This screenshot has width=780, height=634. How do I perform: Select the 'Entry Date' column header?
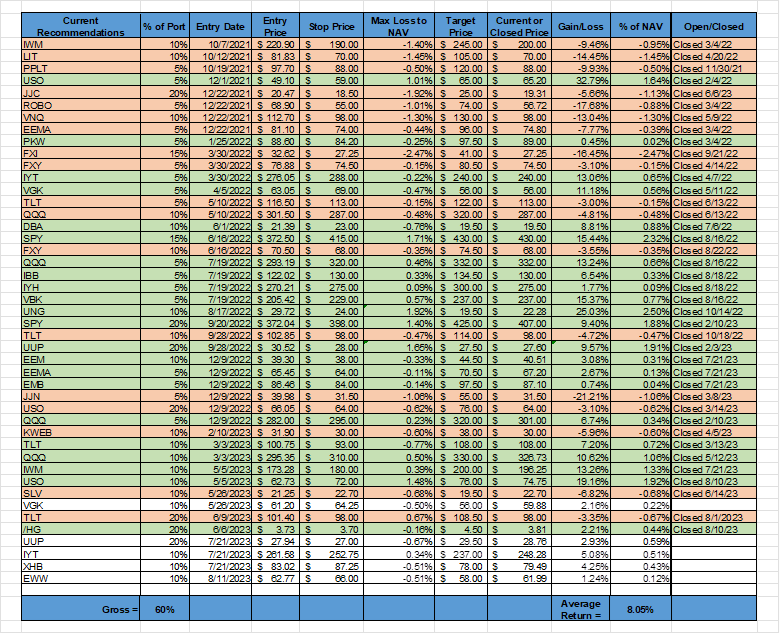click(220, 26)
